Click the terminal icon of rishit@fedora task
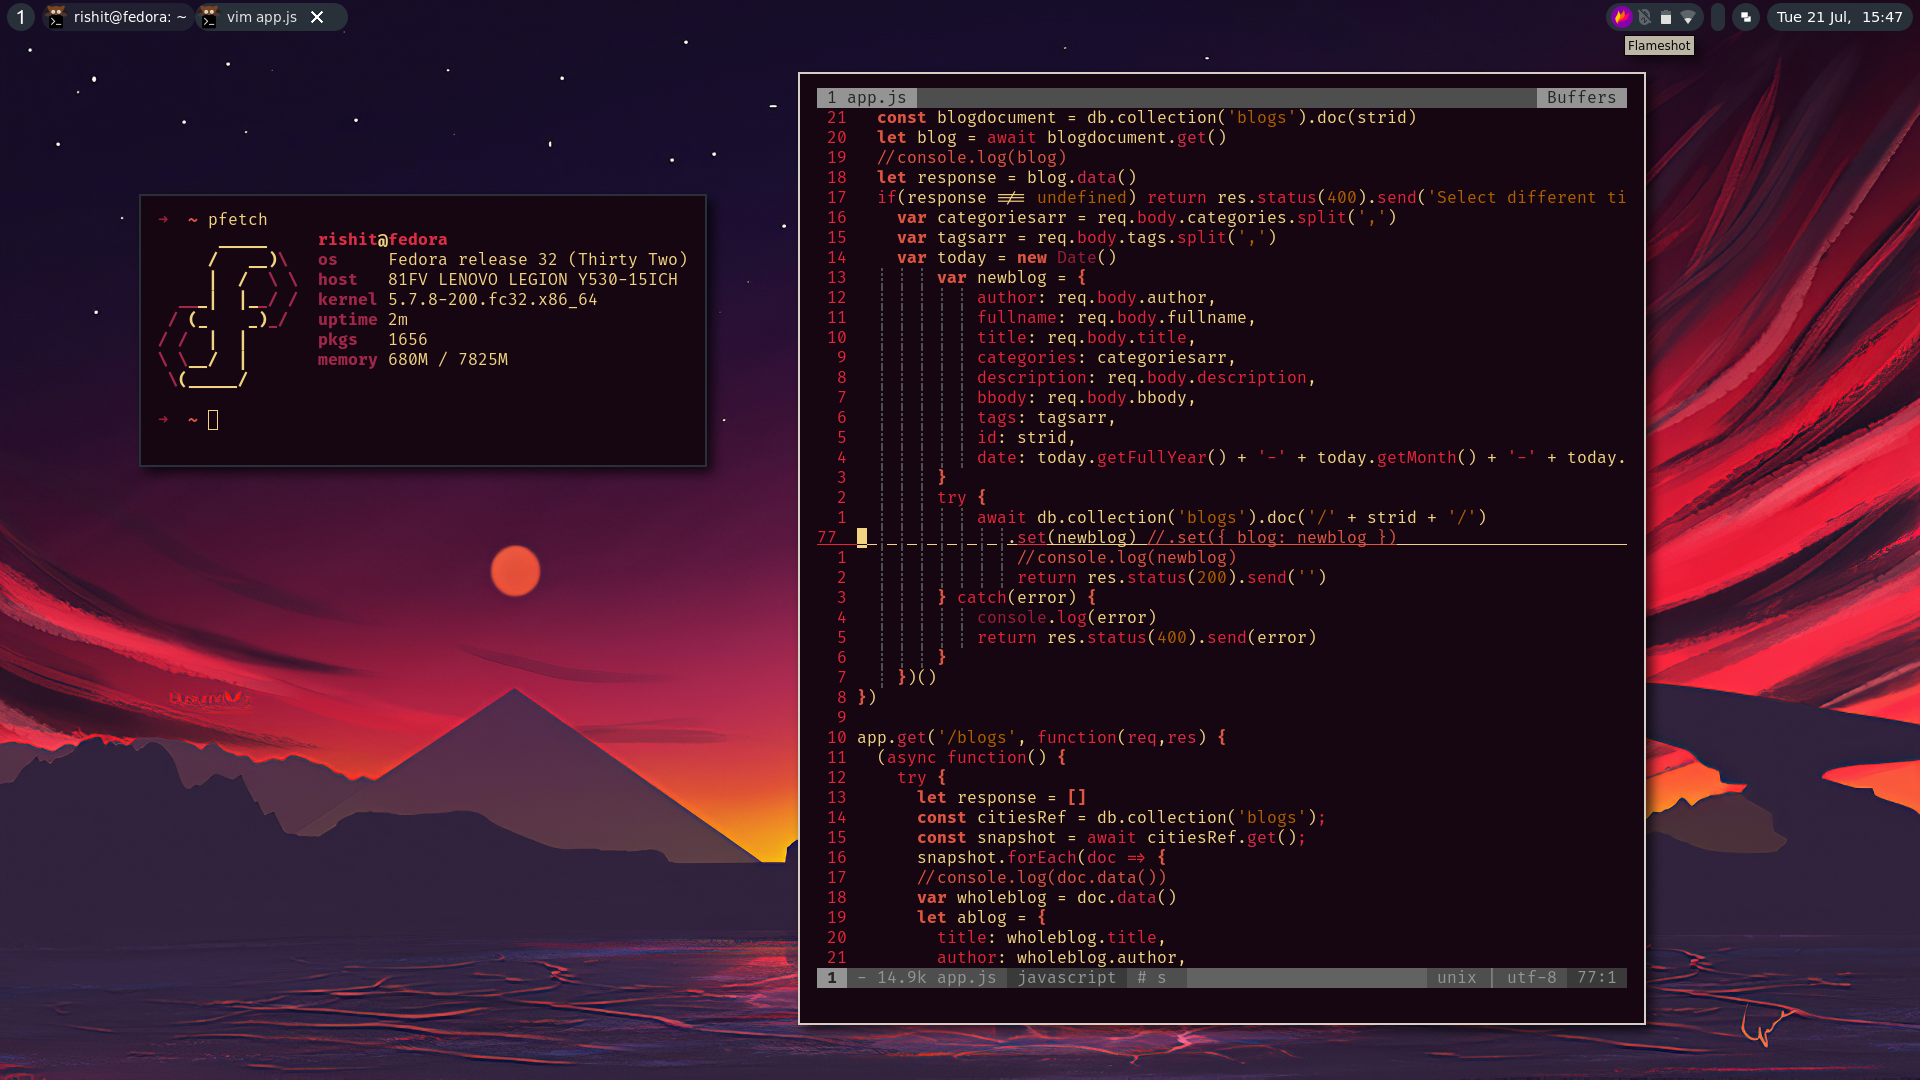Viewport: 1920px width, 1080px height. pyautogui.click(x=57, y=17)
